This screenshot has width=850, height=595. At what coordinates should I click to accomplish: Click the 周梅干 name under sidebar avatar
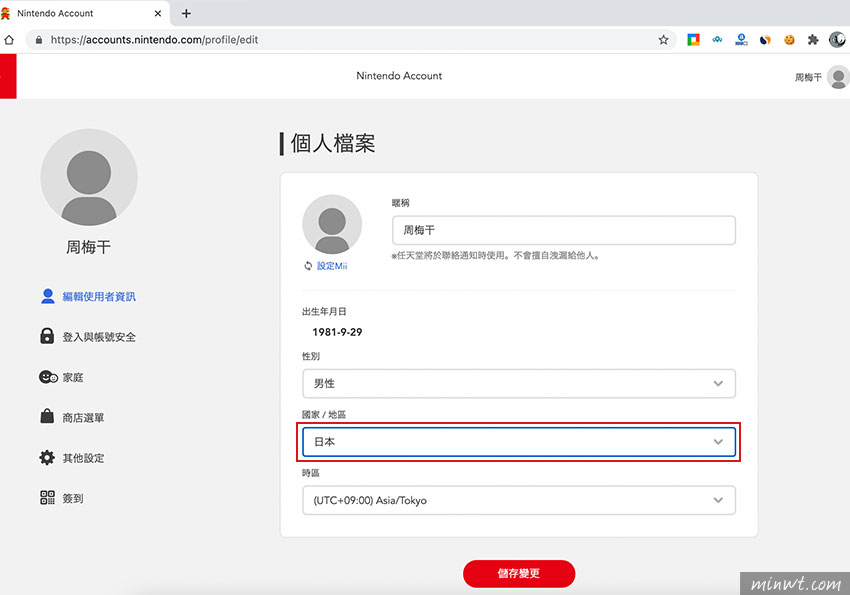pyautogui.click(x=88, y=247)
